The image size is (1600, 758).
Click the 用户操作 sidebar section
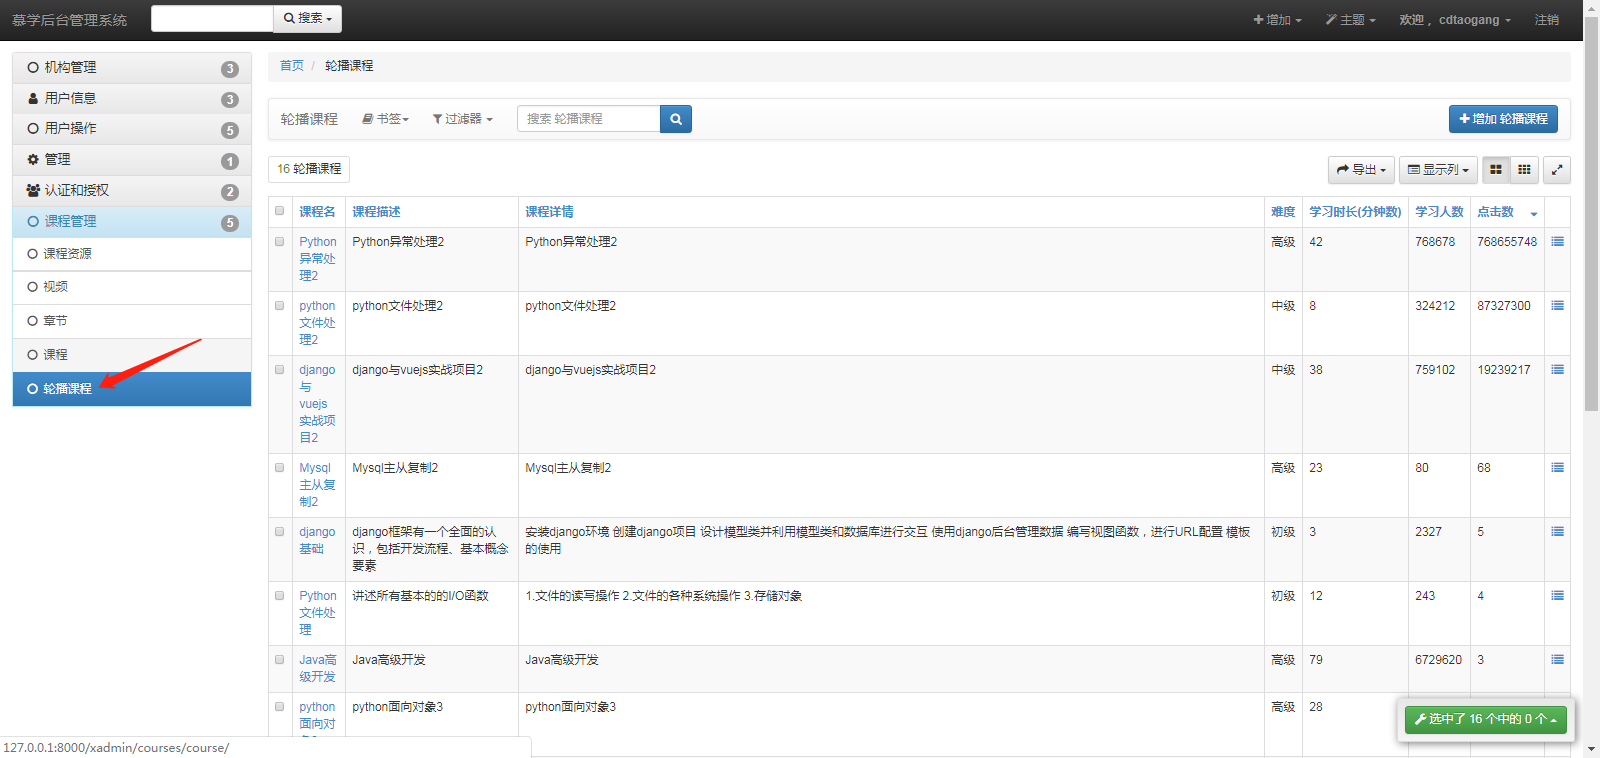pos(132,129)
